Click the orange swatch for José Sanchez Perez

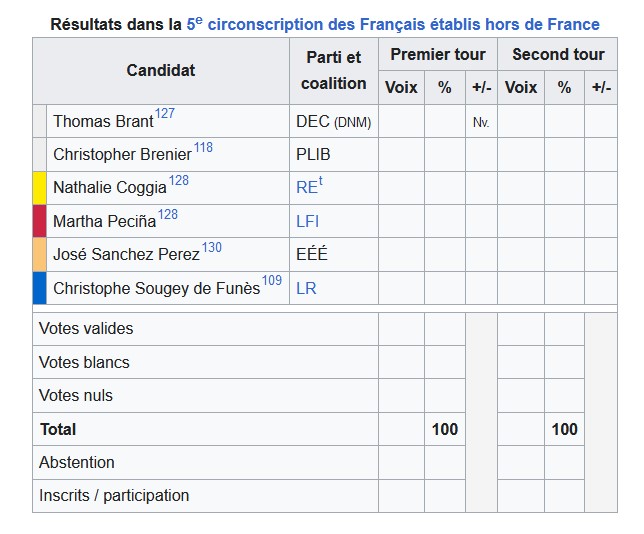point(39,254)
